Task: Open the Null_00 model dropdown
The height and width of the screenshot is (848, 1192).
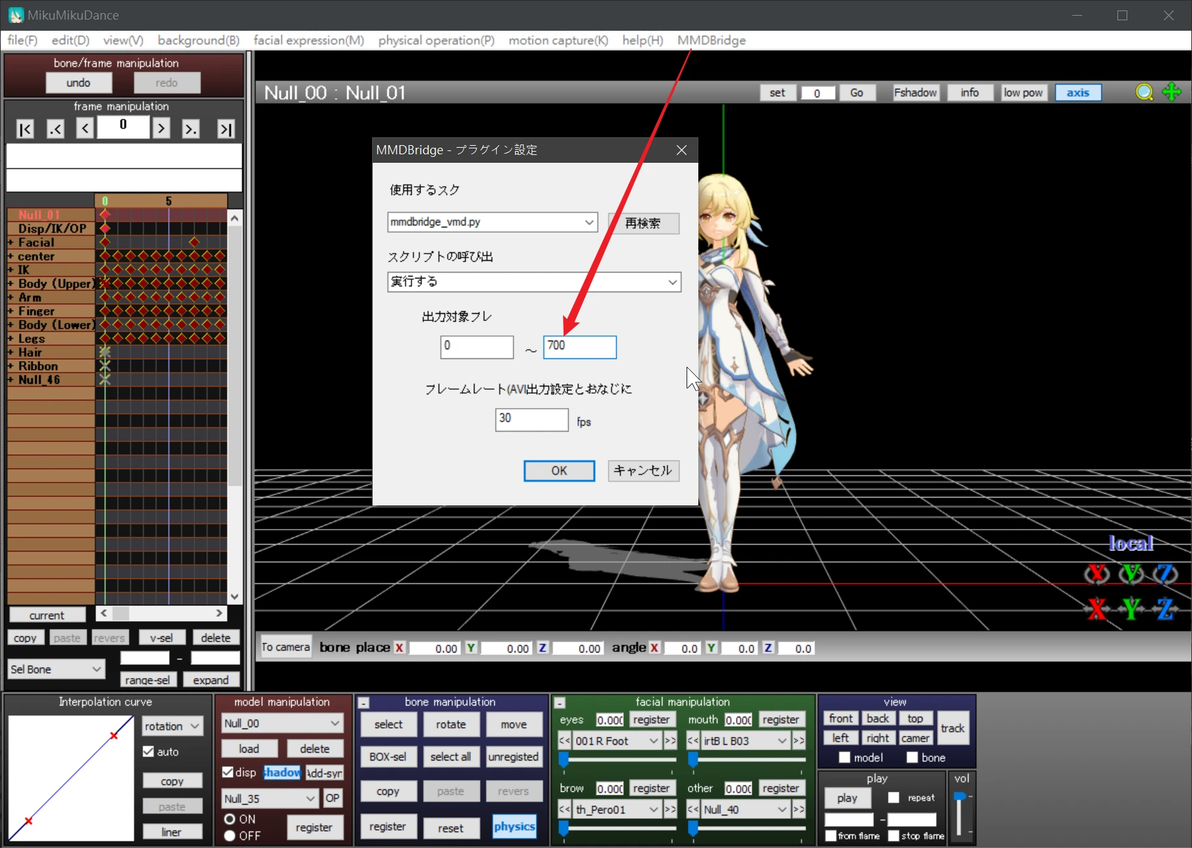Action: pos(281,723)
